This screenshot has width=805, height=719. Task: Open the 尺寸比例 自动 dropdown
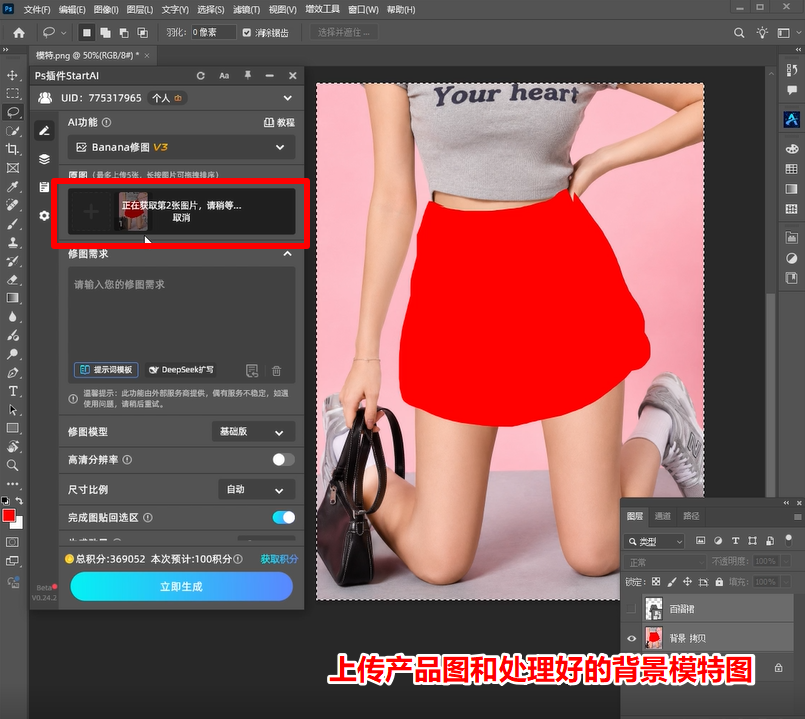[256, 489]
